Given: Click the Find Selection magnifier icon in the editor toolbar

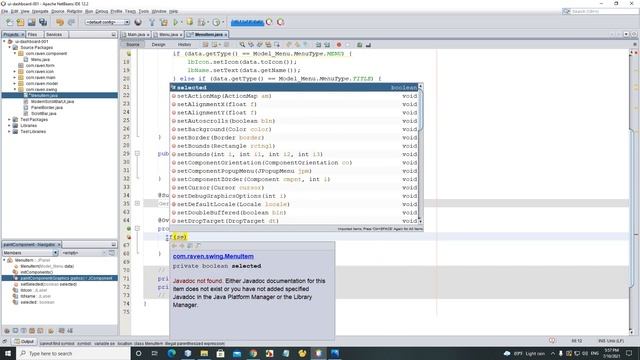Looking at the screenshot, I should coord(242,44).
